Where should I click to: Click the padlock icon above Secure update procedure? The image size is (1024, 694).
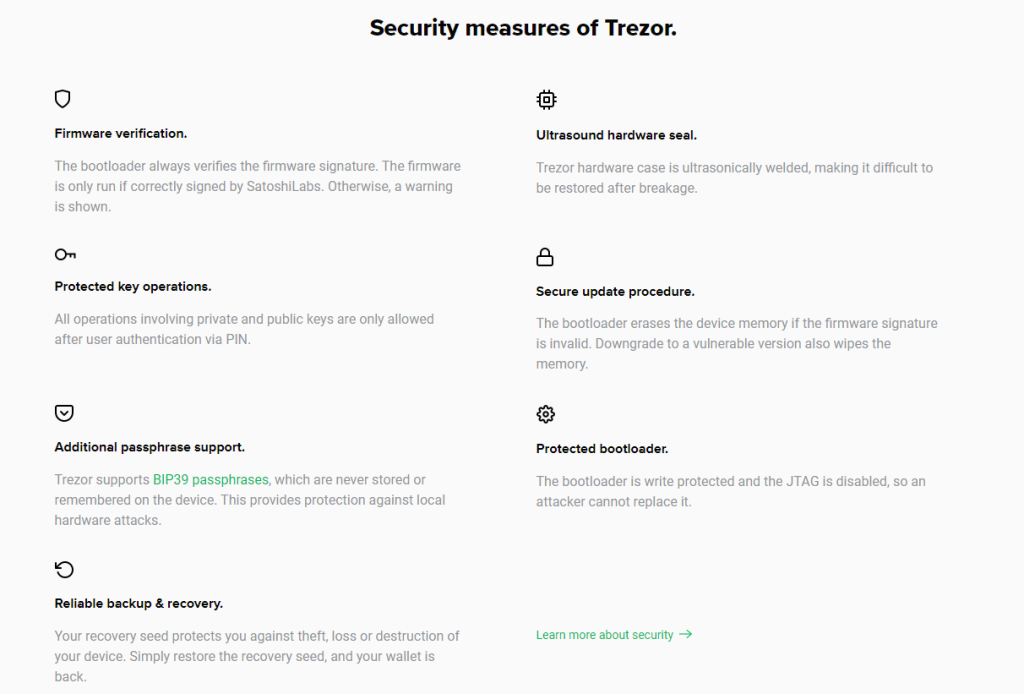click(x=545, y=257)
